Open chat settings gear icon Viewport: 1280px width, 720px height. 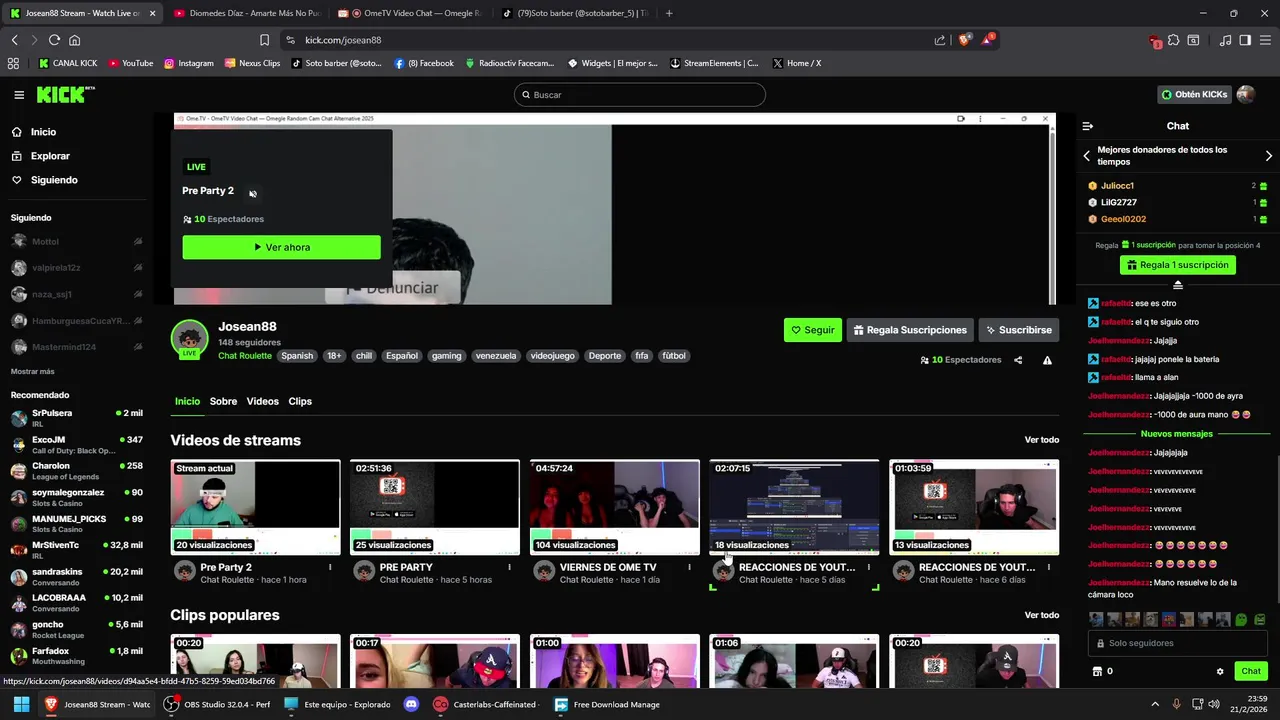1220,671
